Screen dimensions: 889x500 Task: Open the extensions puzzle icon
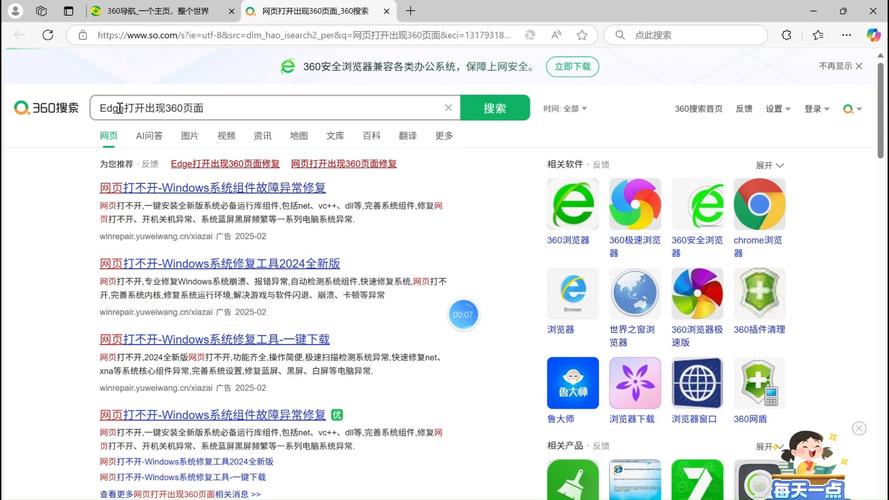(x=786, y=35)
